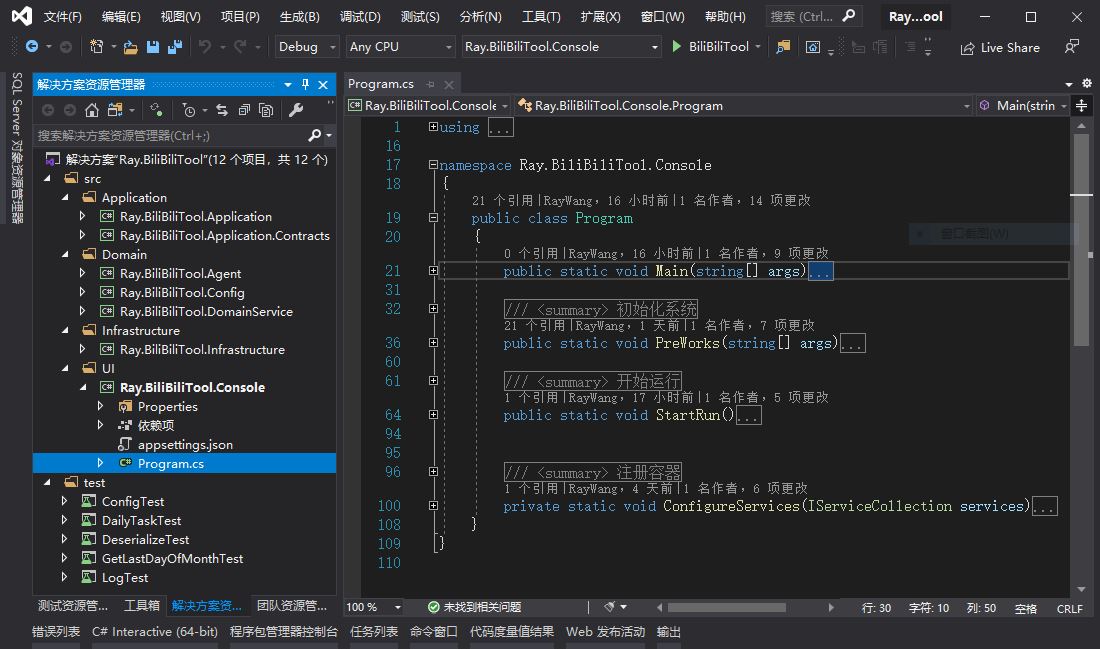
Task: Select Ray.BiliBiliTool.Infrastructure project
Action: click(x=202, y=349)
